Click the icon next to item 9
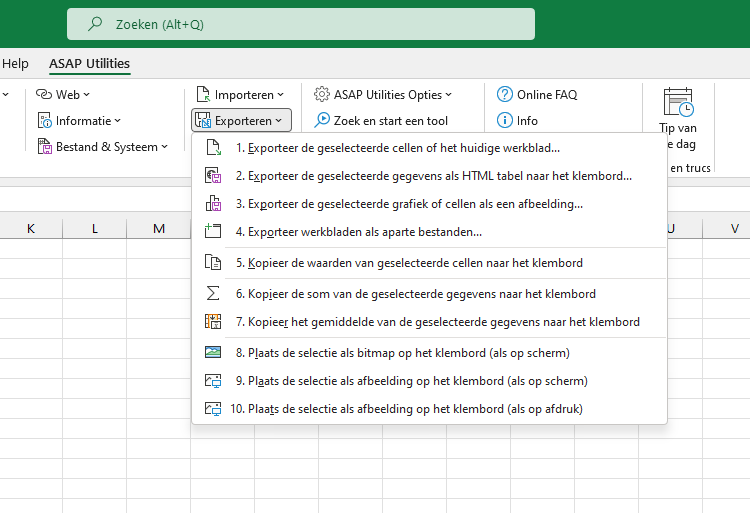The height and width of the screenshot is (513, 750). tap(213, 381)
